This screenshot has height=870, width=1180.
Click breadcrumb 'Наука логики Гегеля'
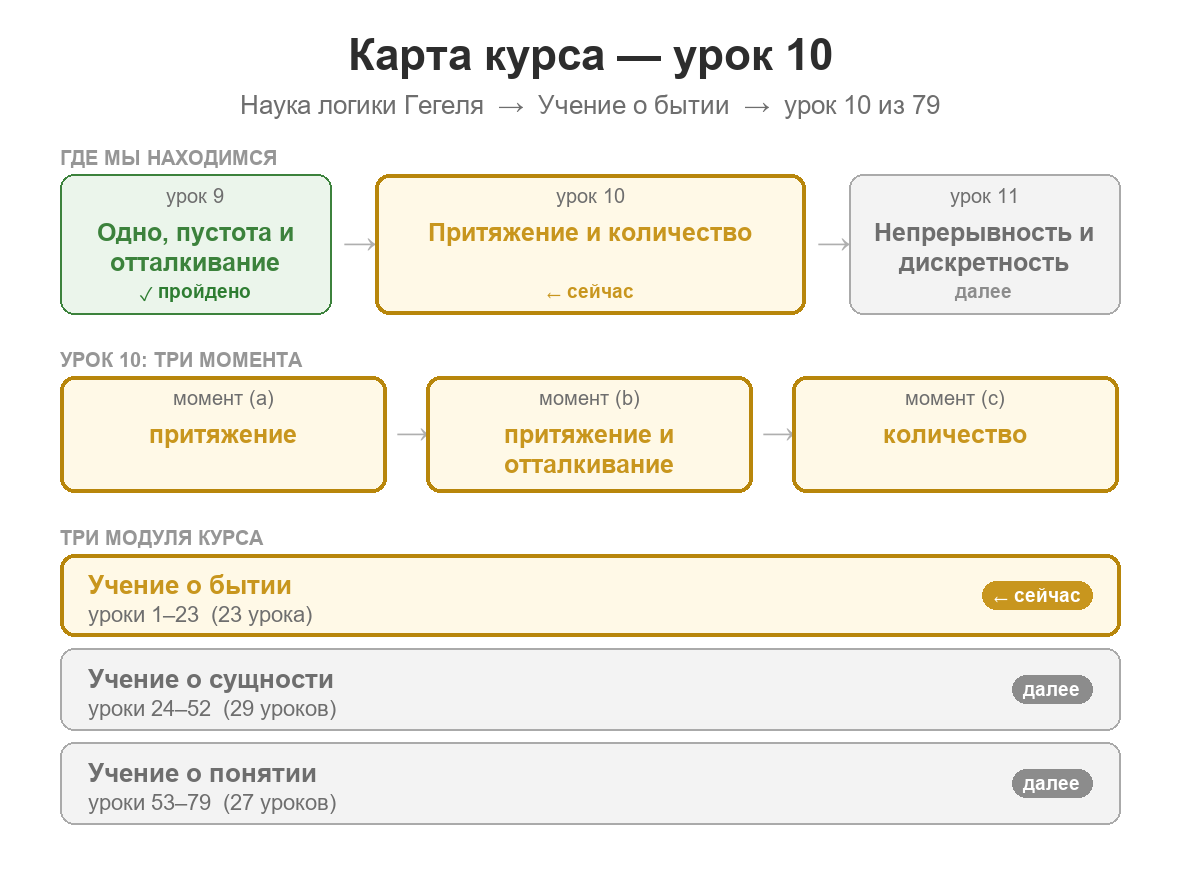362,105
